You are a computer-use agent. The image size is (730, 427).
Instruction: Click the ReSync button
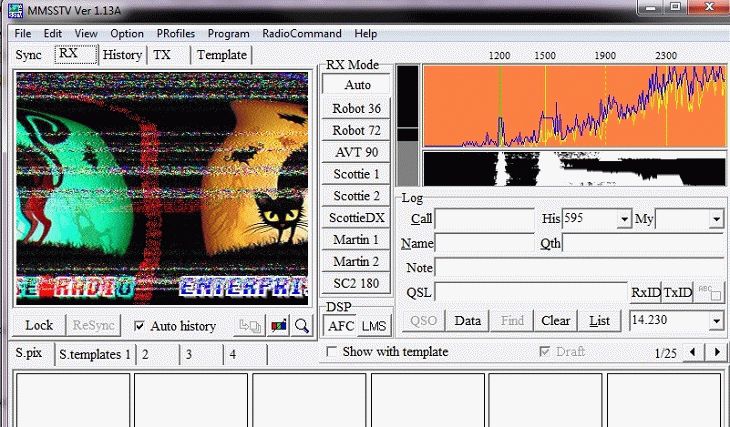click(94, 325)
